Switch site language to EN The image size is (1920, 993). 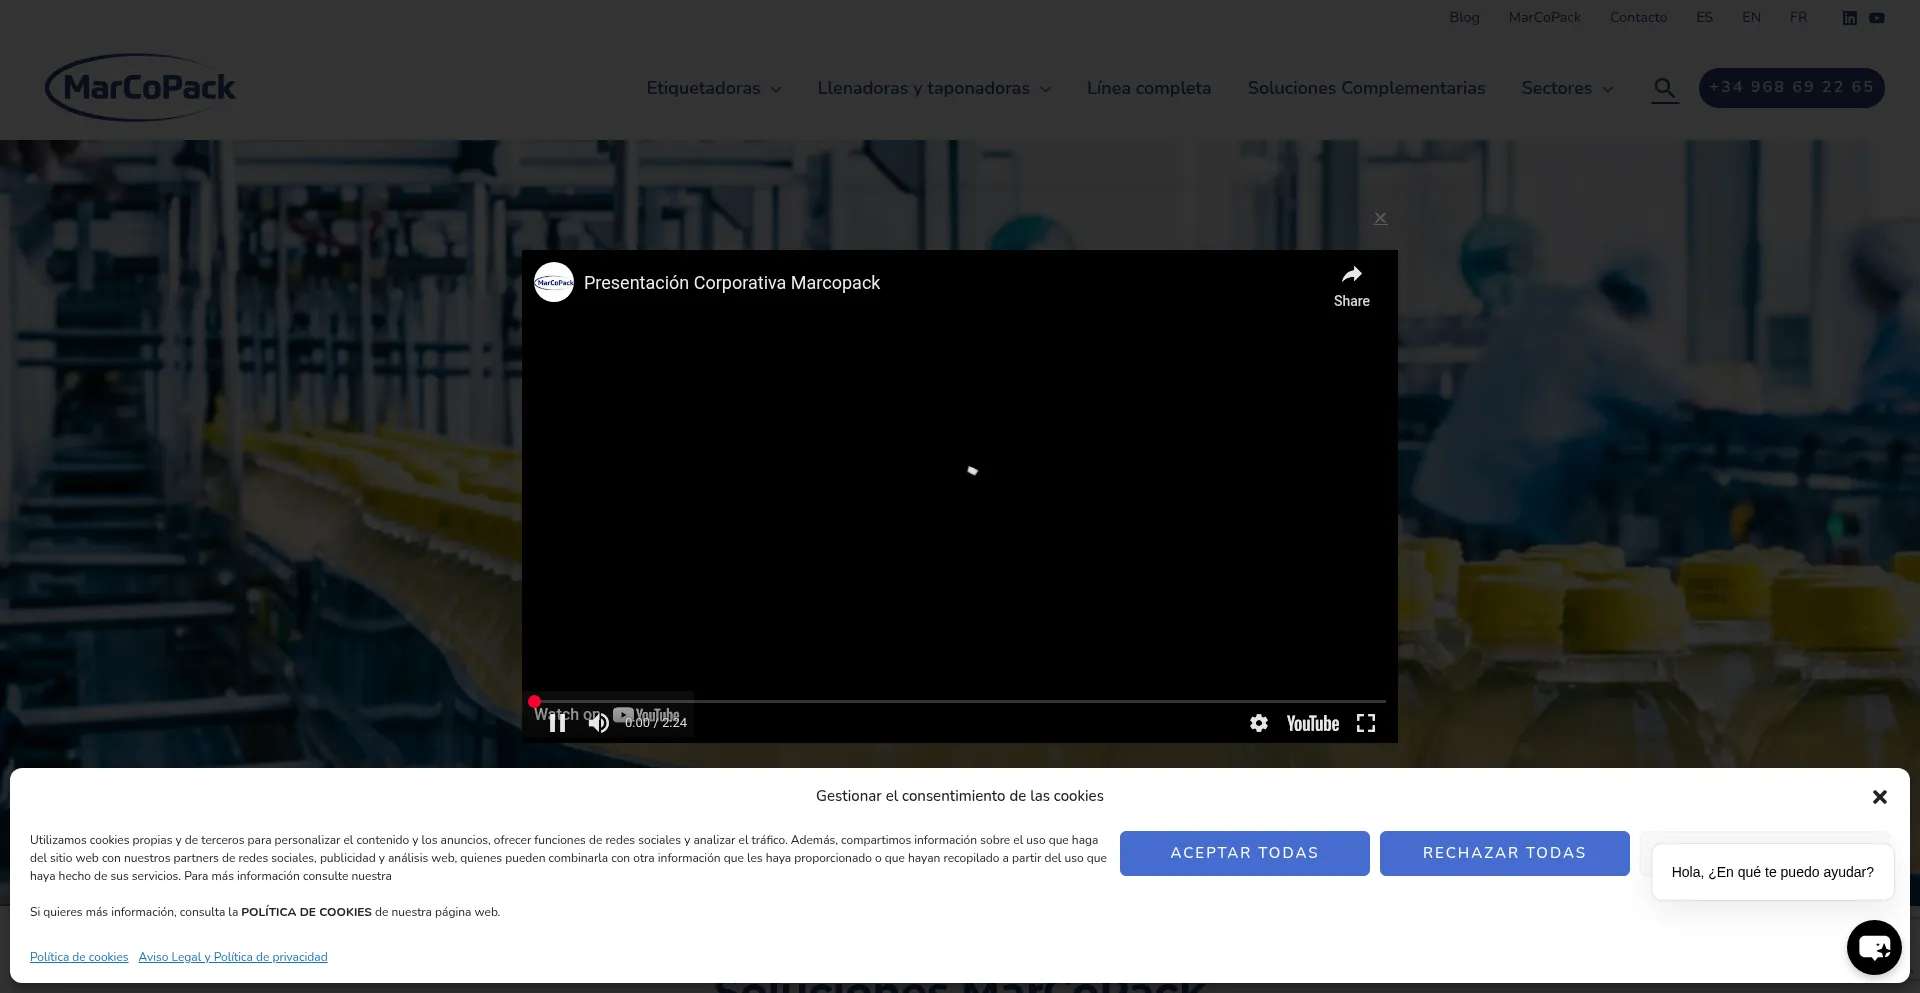(1751, 17)
